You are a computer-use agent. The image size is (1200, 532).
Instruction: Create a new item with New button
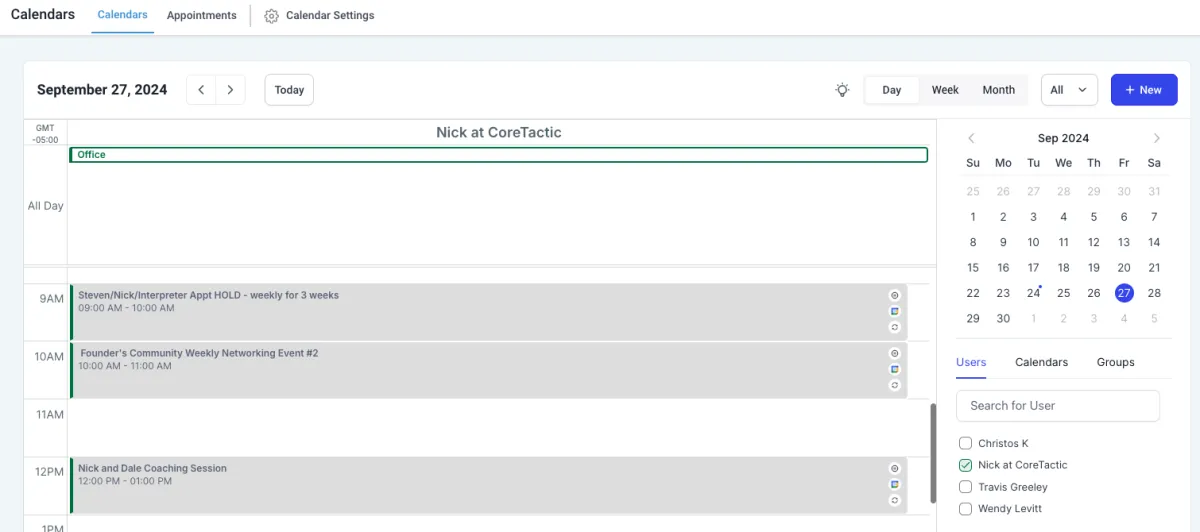[1144, 90]
